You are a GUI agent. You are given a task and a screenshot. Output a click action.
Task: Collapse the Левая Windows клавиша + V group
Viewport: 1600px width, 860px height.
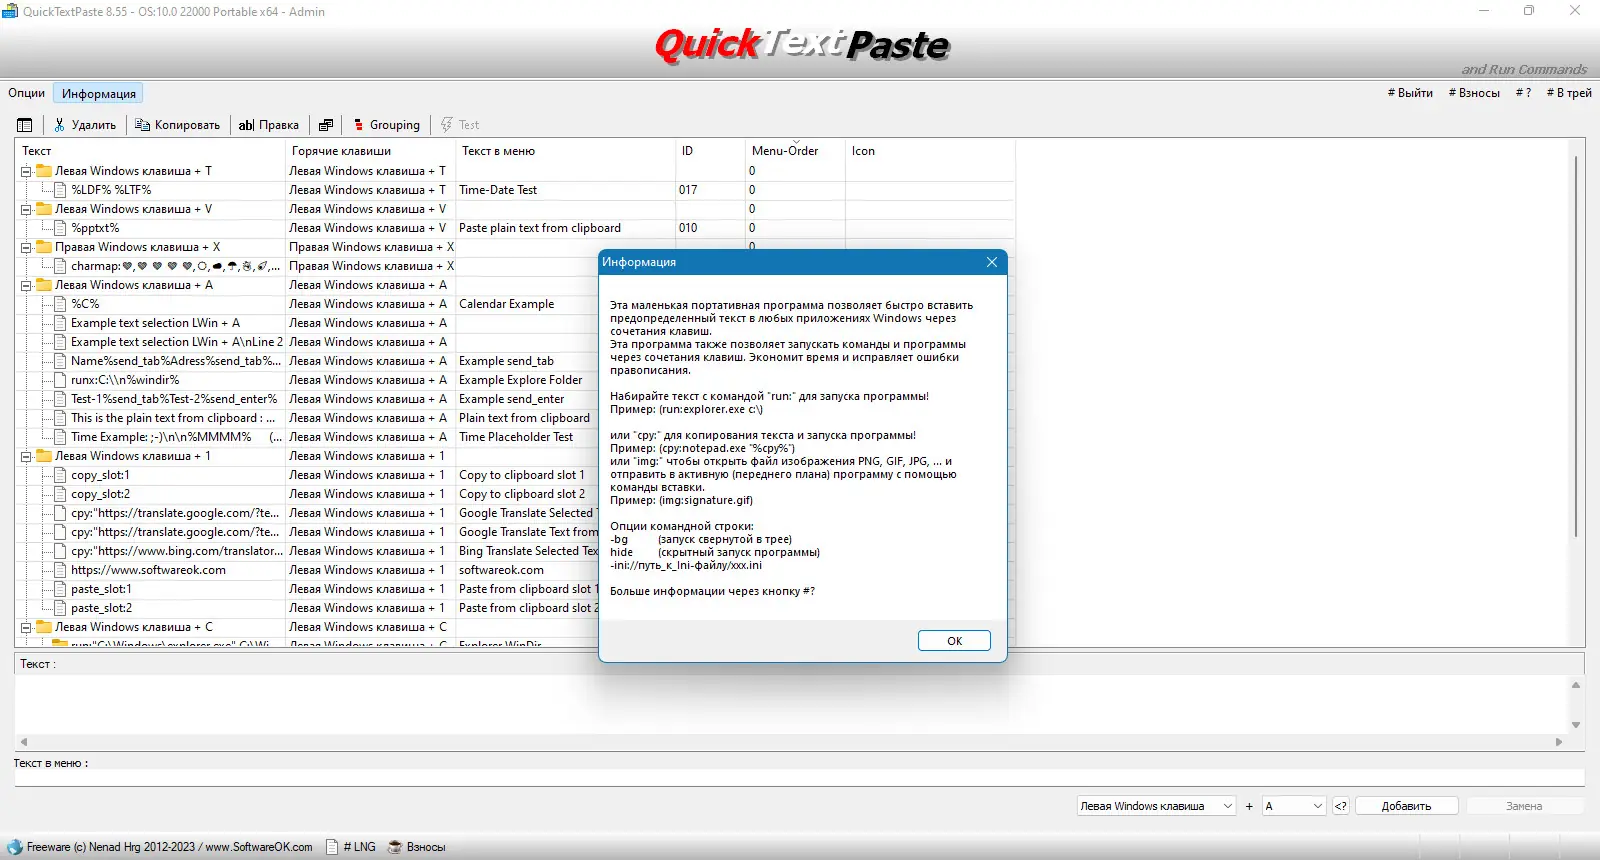point(26,209)
